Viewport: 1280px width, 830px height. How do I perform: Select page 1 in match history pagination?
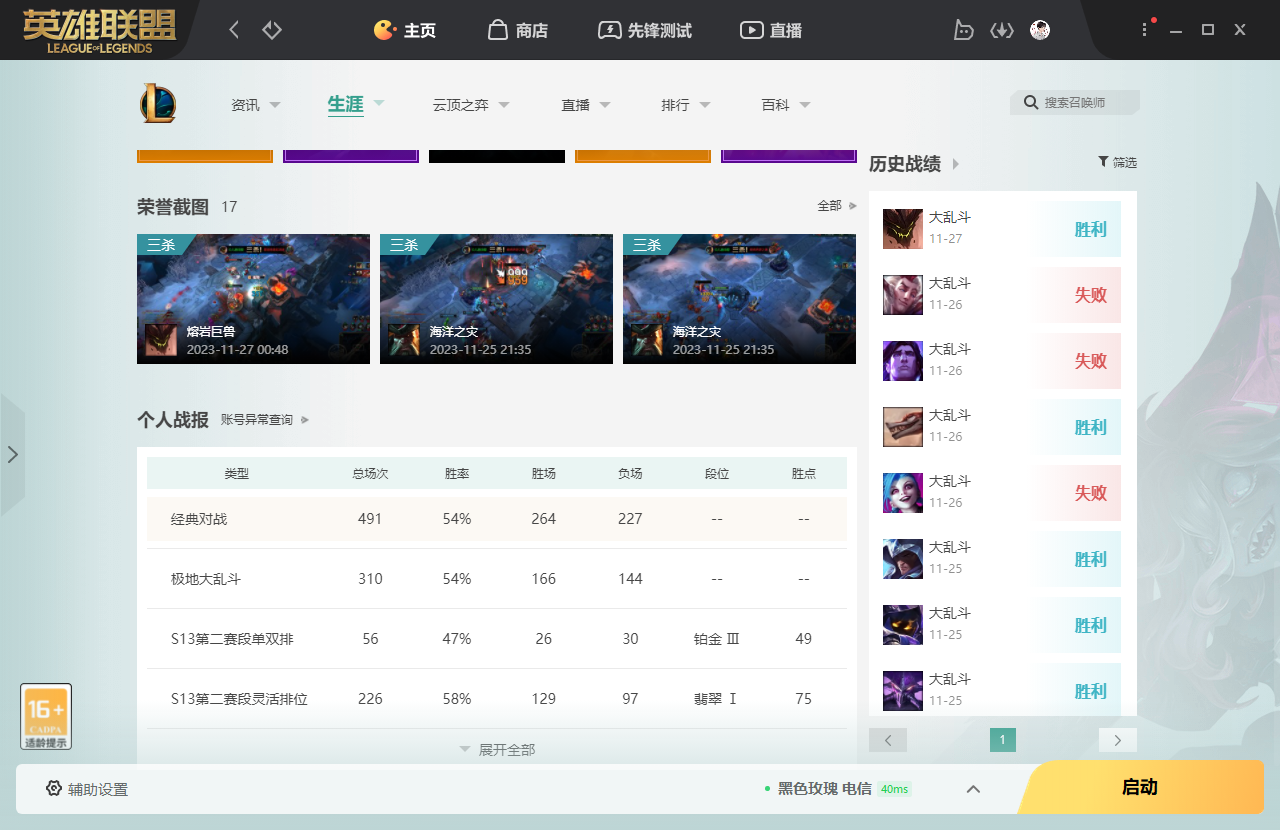(x=1003, y=740)
